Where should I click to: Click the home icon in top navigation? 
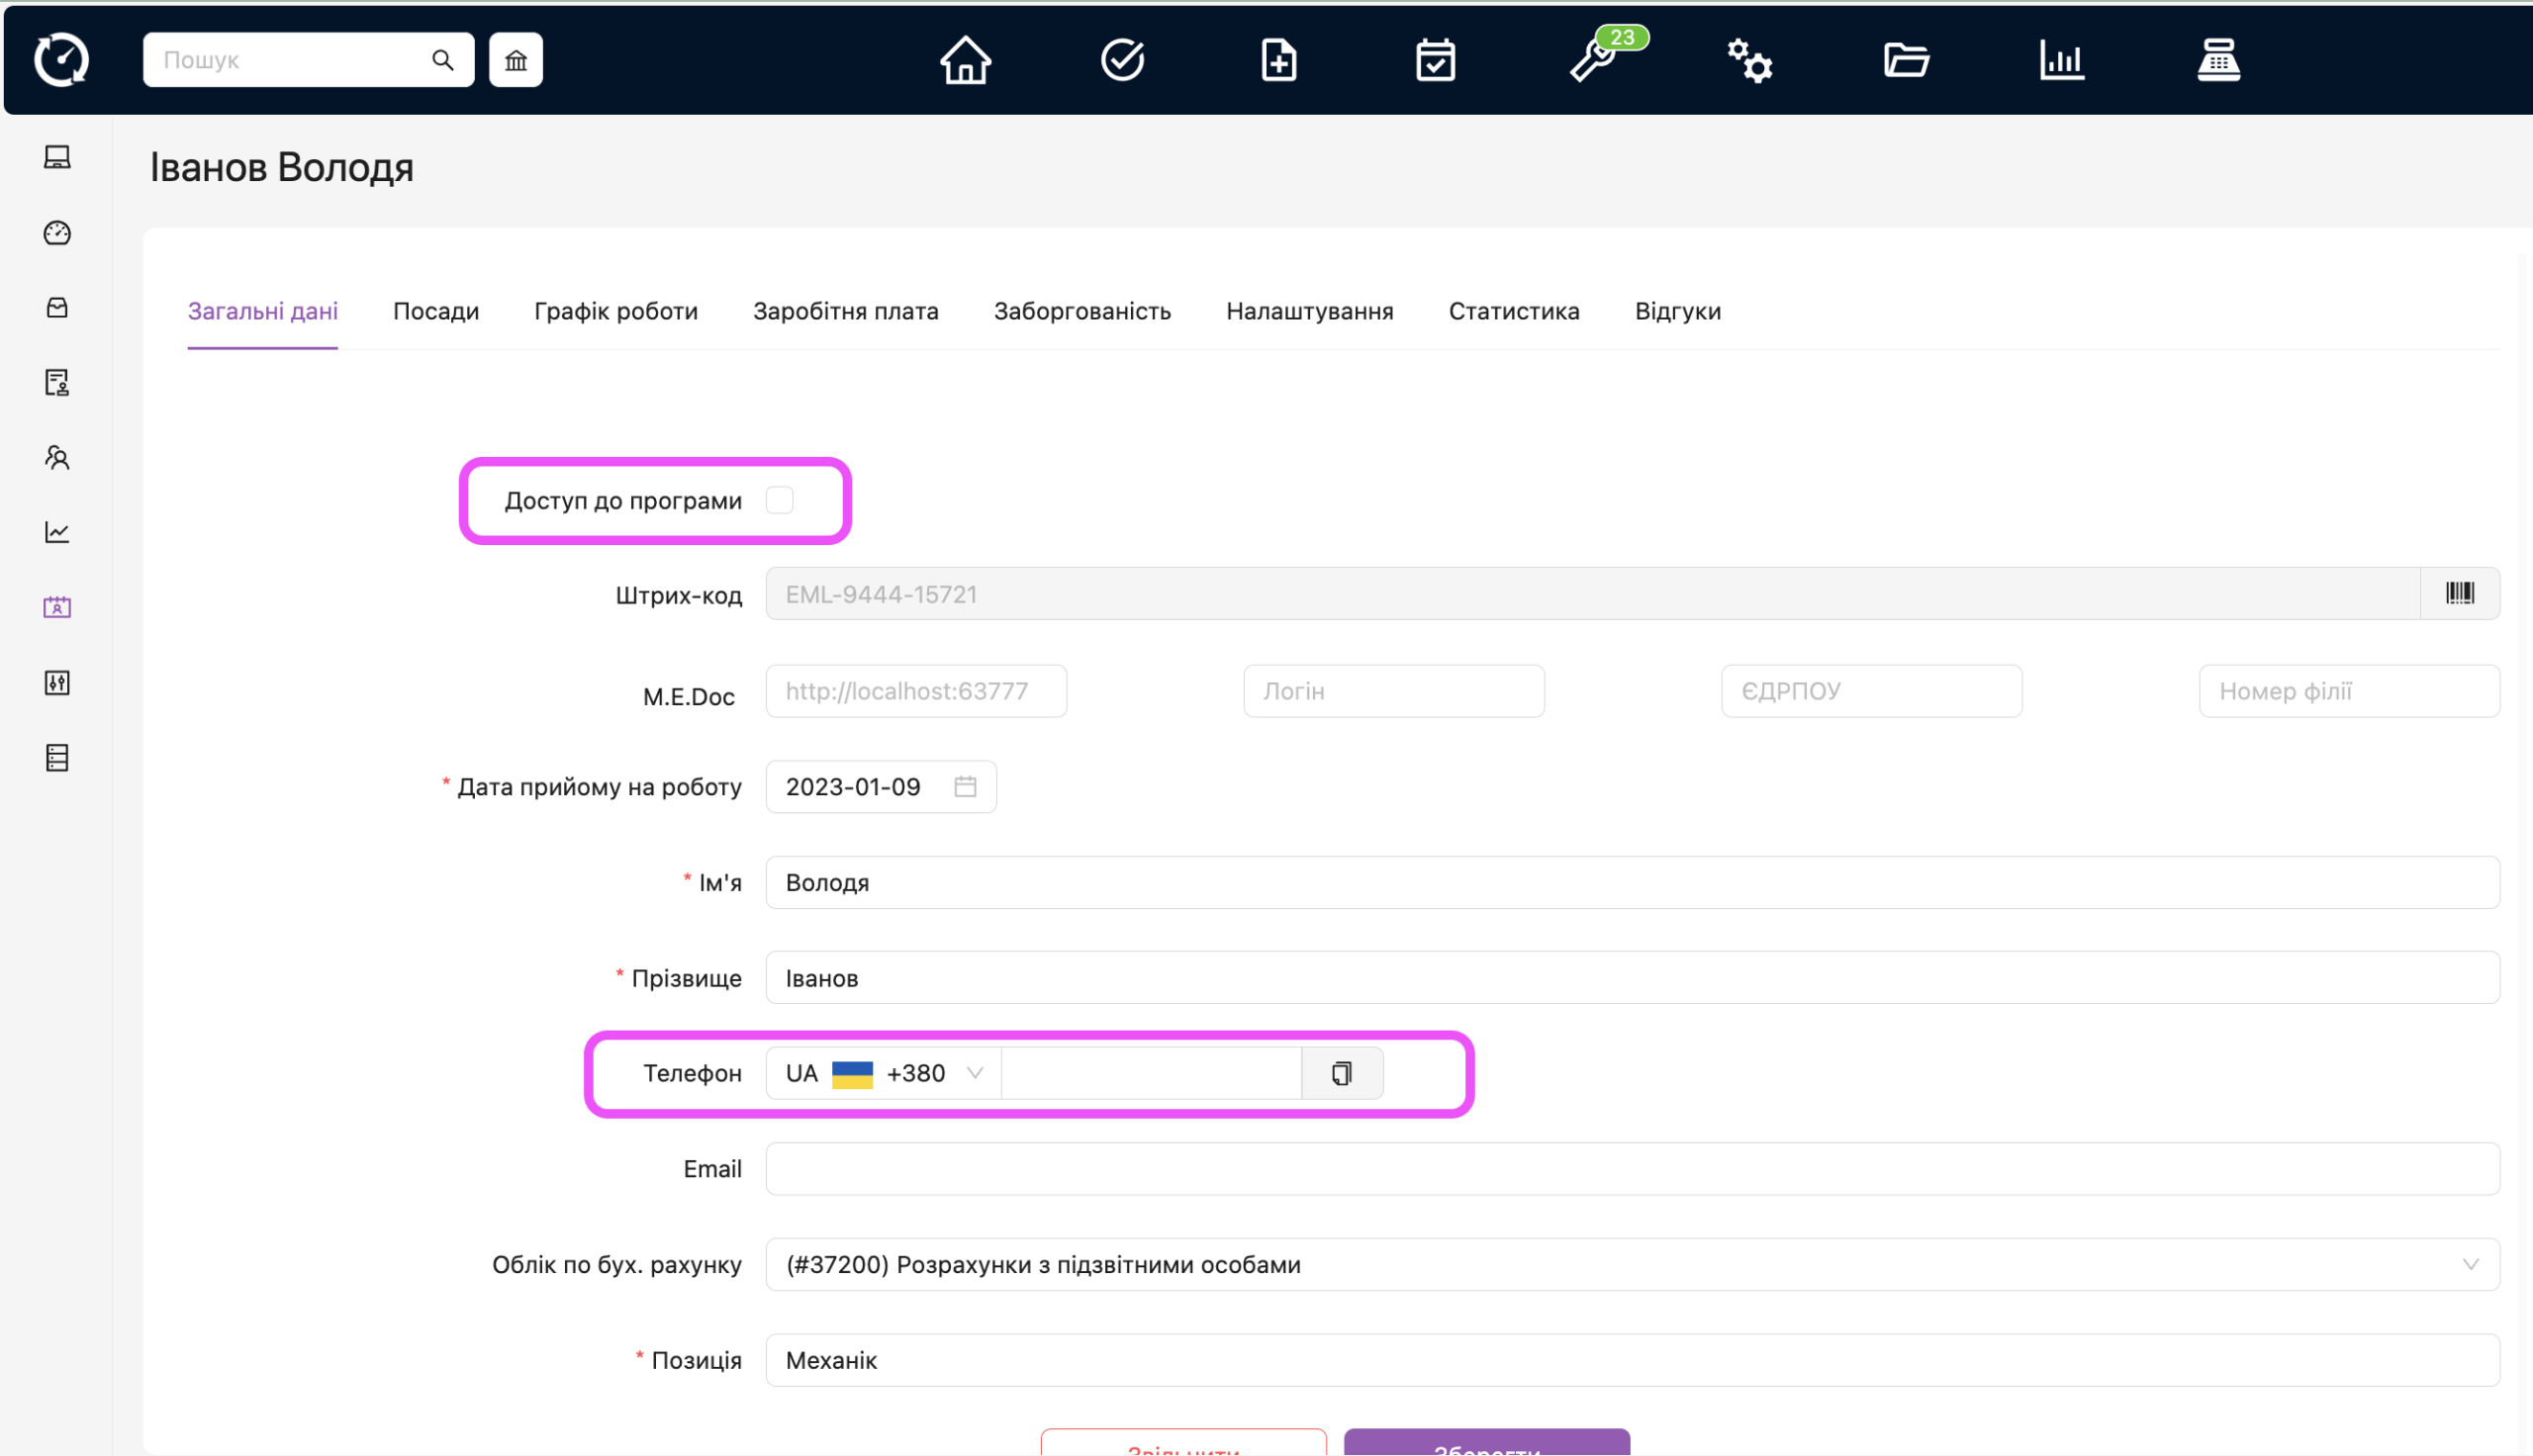tap(964, 60)
